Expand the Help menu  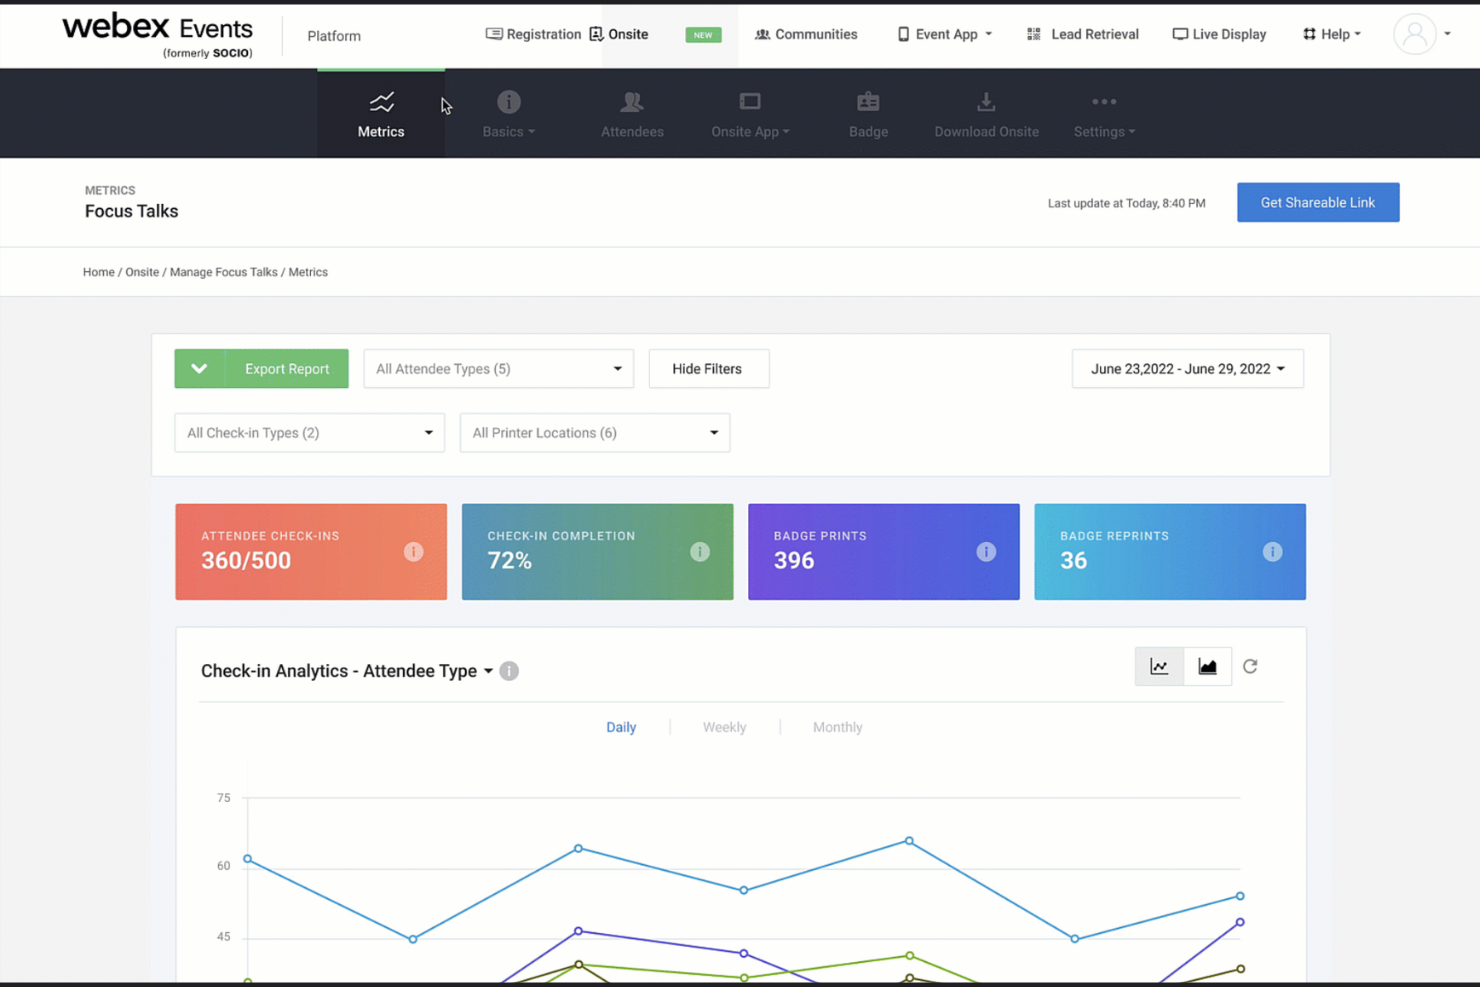pos(1332,34)
